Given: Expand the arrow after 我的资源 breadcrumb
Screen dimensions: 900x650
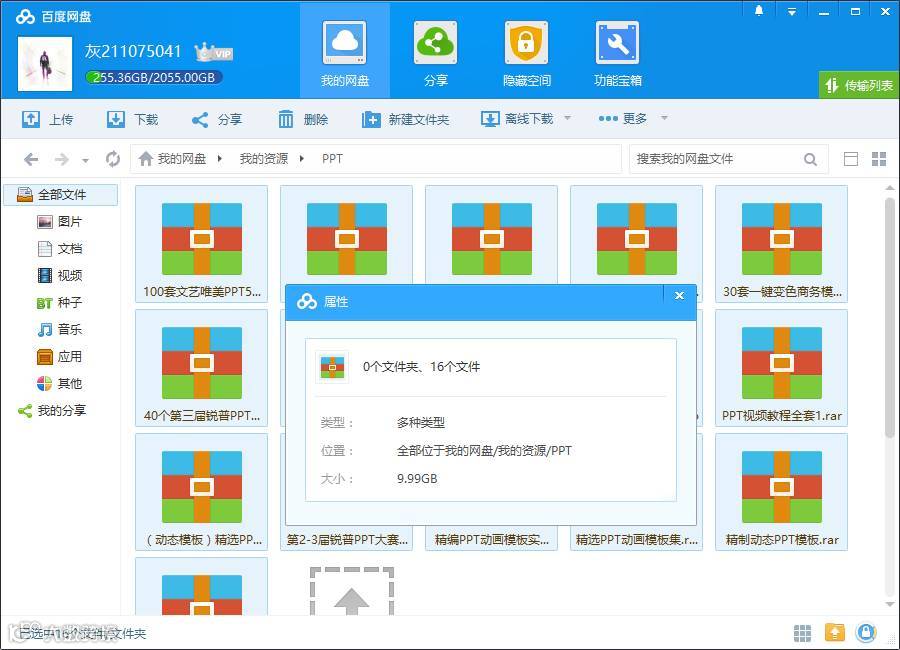Looking at the screenshot, I should click(301, 158).
